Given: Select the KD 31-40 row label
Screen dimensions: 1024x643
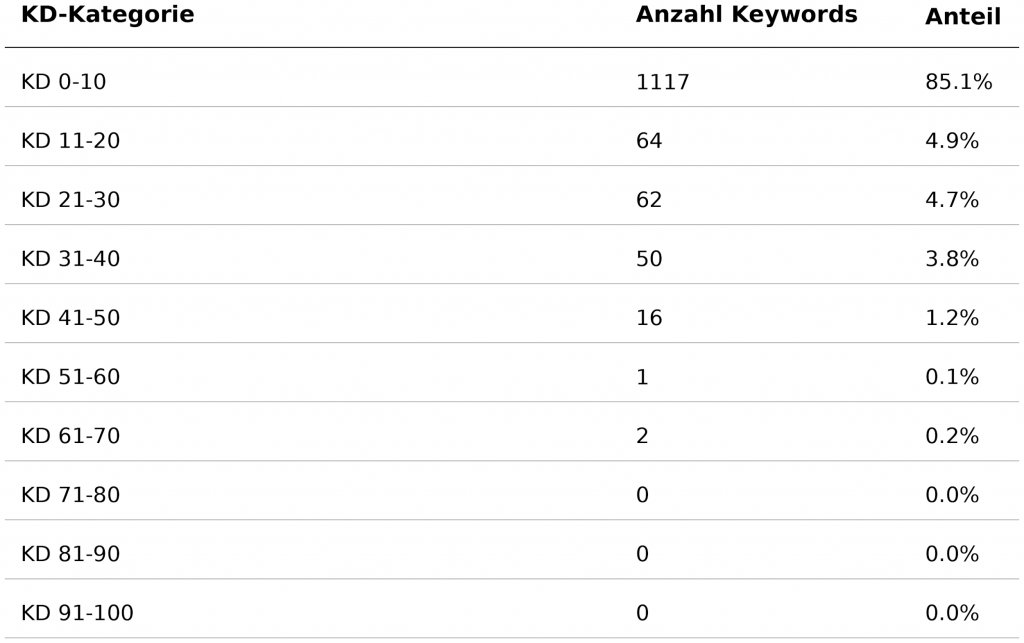Looking at the screenshot, I should [x=70, y=259].
